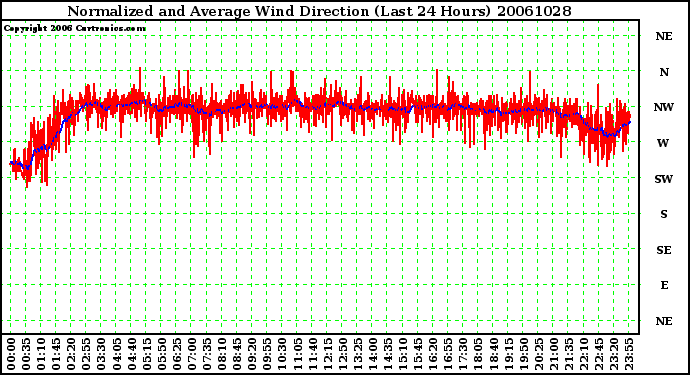
Task: Click the "01:45" time axis label
Action: [56, 354]
